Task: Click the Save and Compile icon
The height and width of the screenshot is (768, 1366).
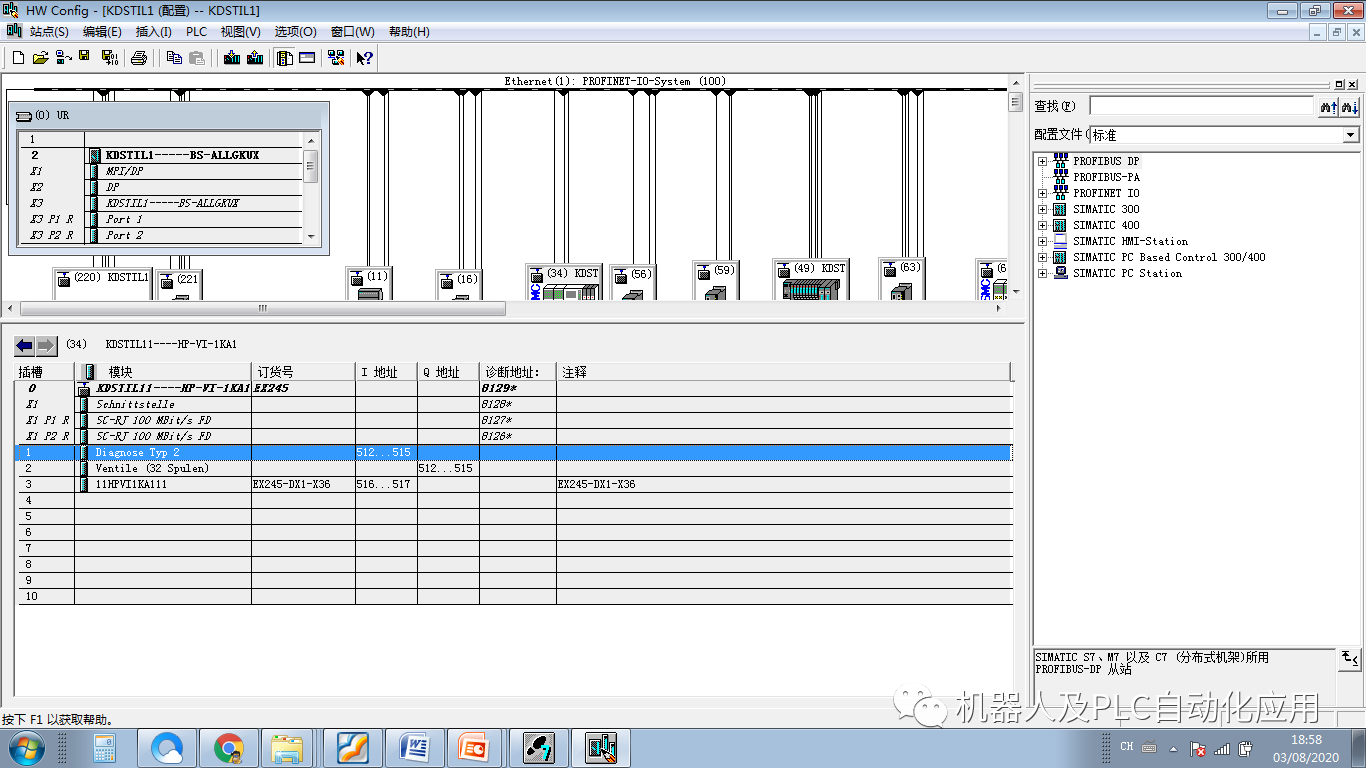Action: [109, 58]
